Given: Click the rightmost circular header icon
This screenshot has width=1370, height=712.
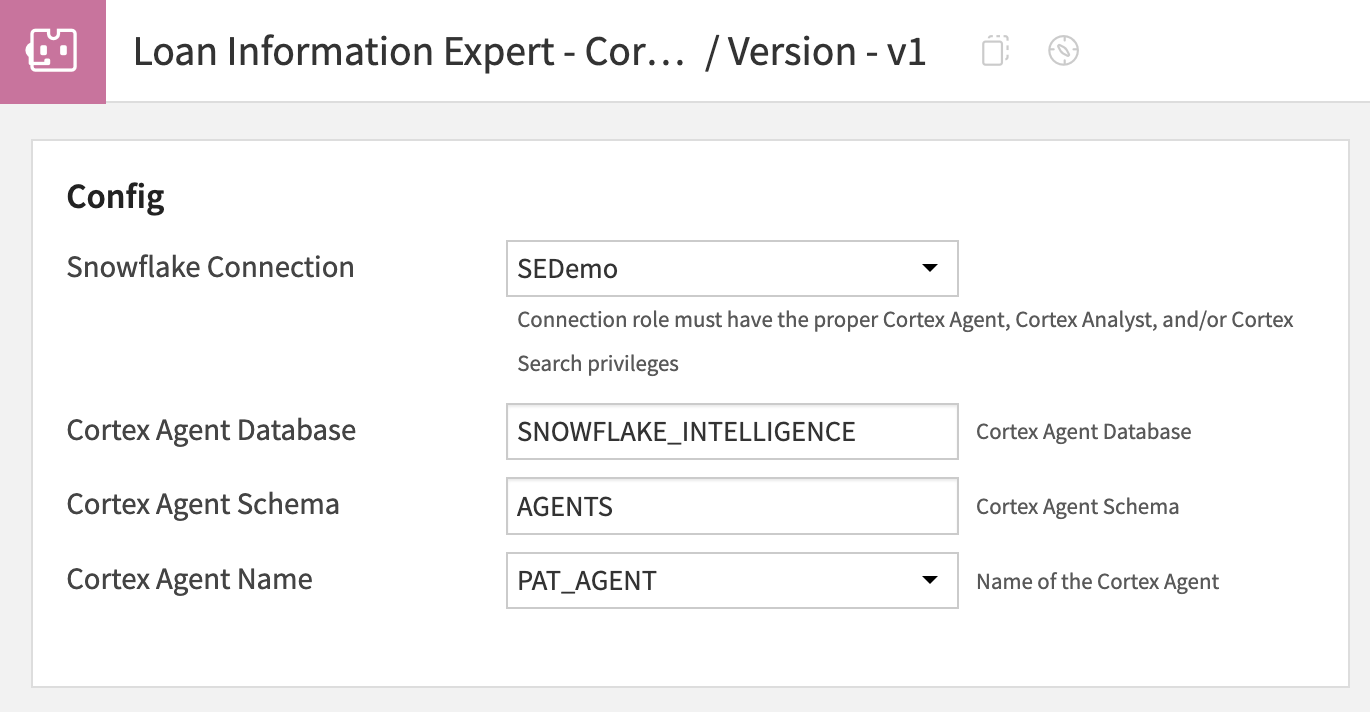Looking at the screenshot, I should [x=1063, y=49].
